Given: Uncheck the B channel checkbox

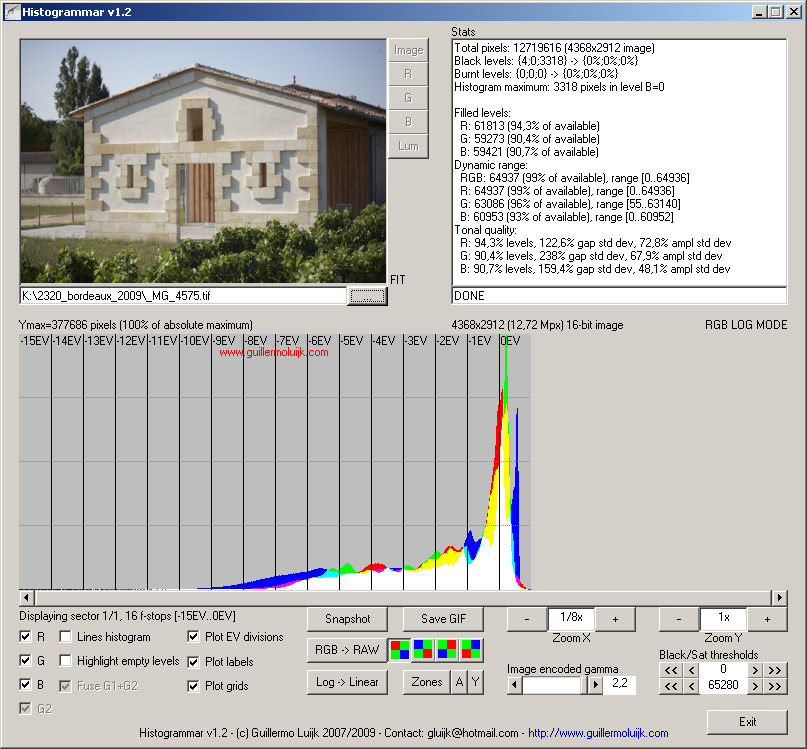Looking at the screenshot, I should pos(25,685).
